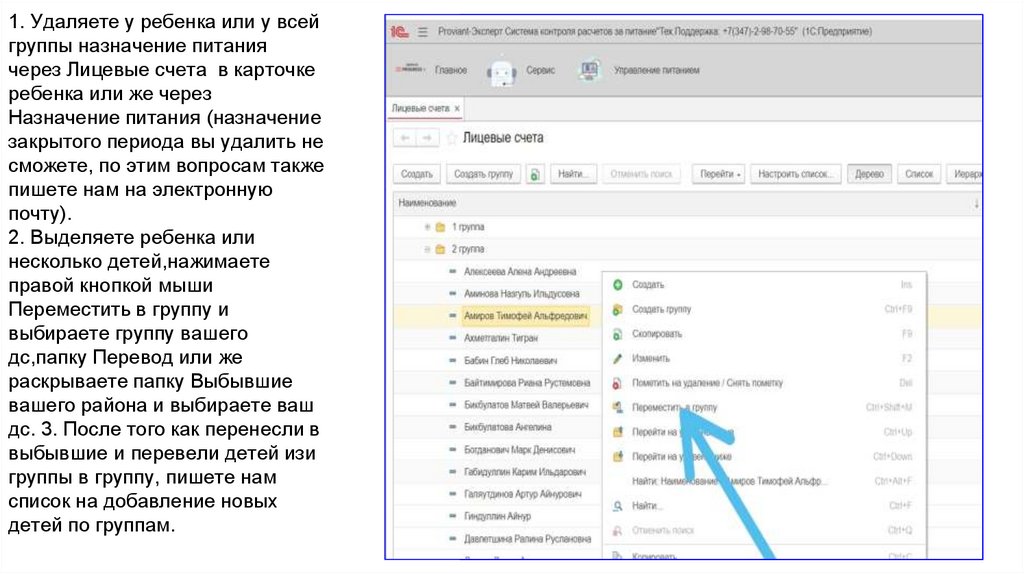Viewport: 1024px width, 574px height.
Task: Select row Габидуллин Карим Ильдарович
Action: point(524,472)
